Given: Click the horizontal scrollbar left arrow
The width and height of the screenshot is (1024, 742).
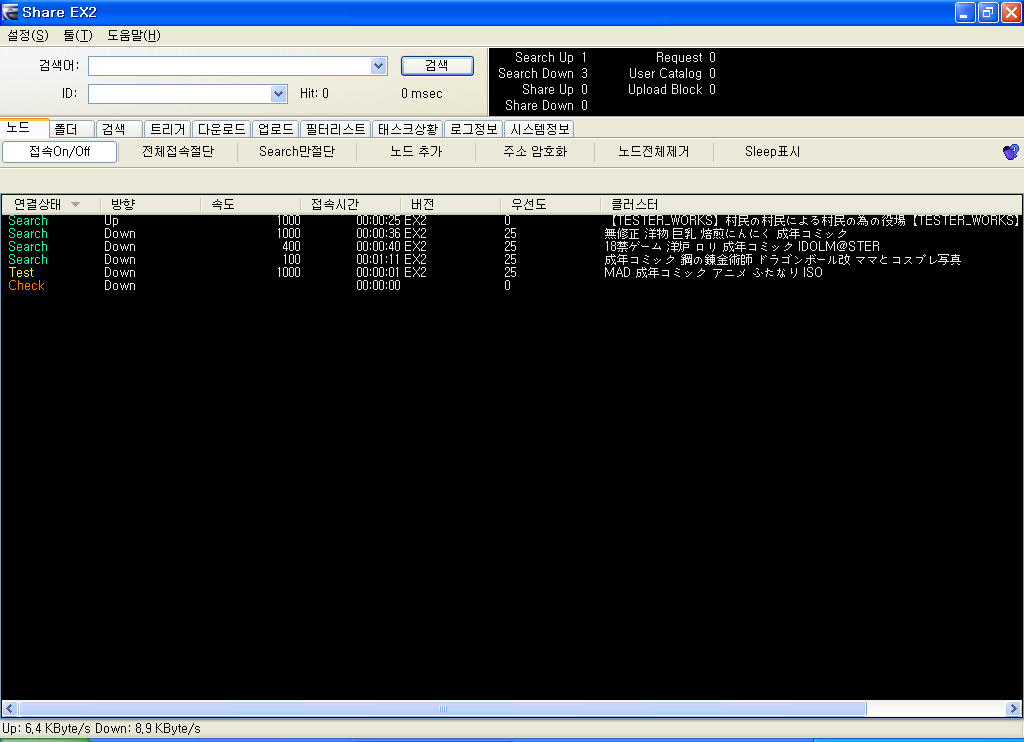Looking at the screenshot, I should (x=10, y=709).
